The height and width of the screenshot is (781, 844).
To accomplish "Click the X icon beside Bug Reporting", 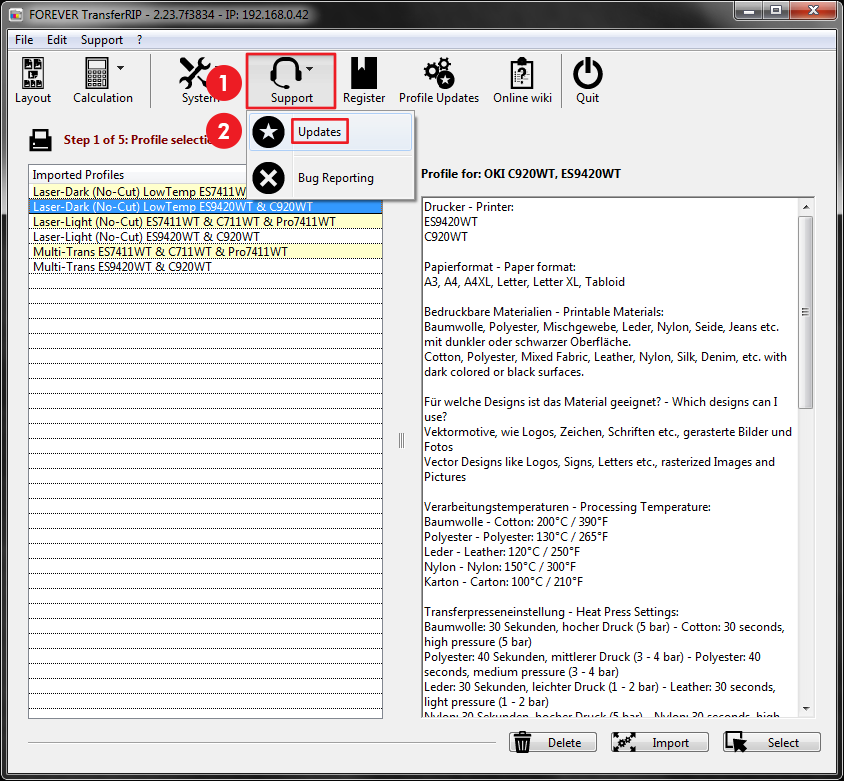I will pyautogui.click(x=269, y=178).
